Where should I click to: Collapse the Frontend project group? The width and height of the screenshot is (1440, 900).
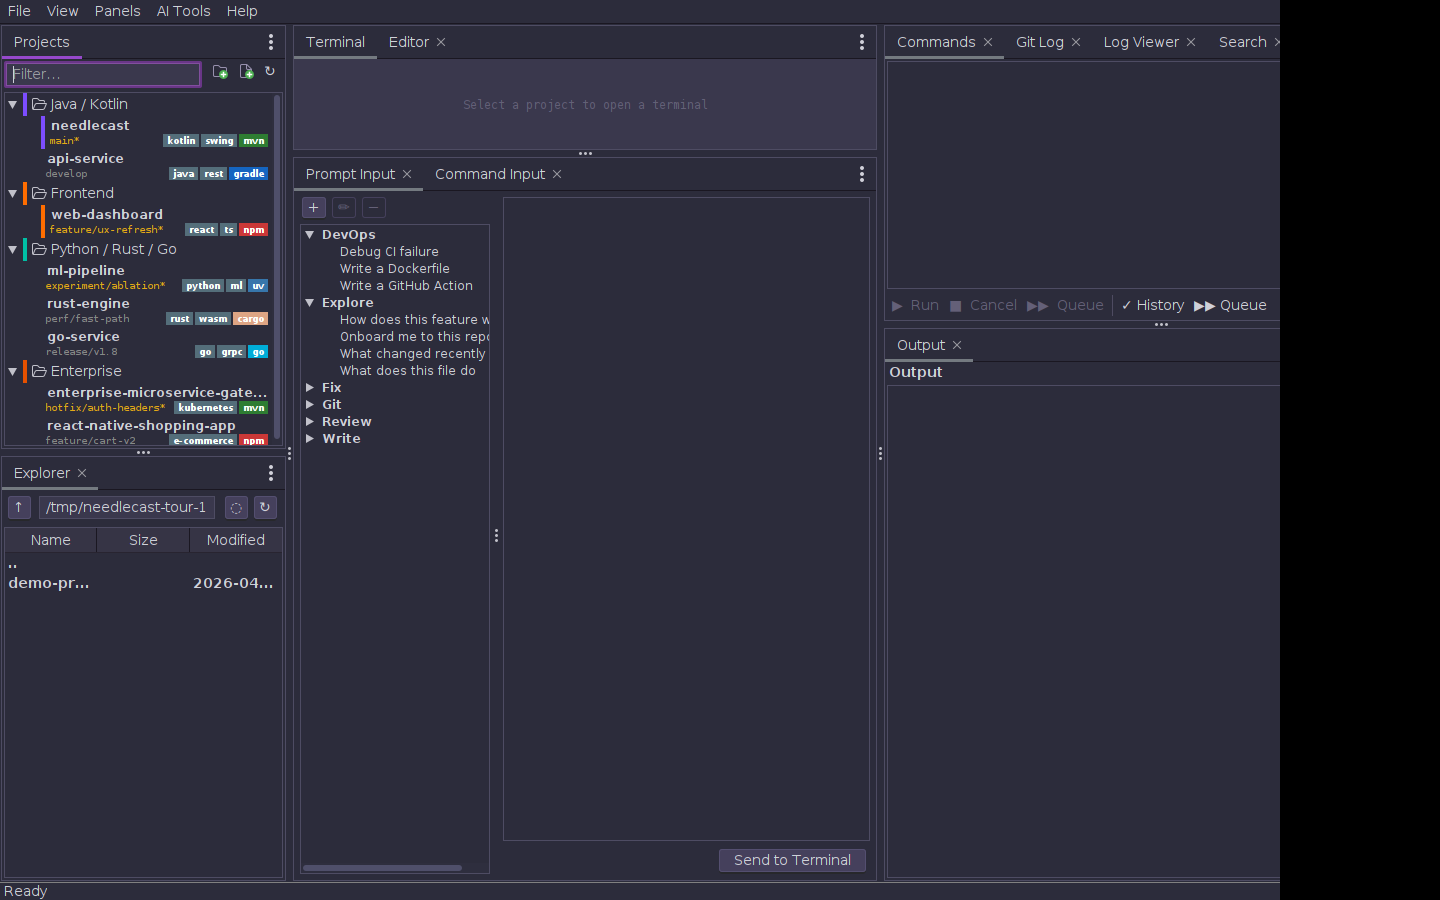[x=13, y=193]
